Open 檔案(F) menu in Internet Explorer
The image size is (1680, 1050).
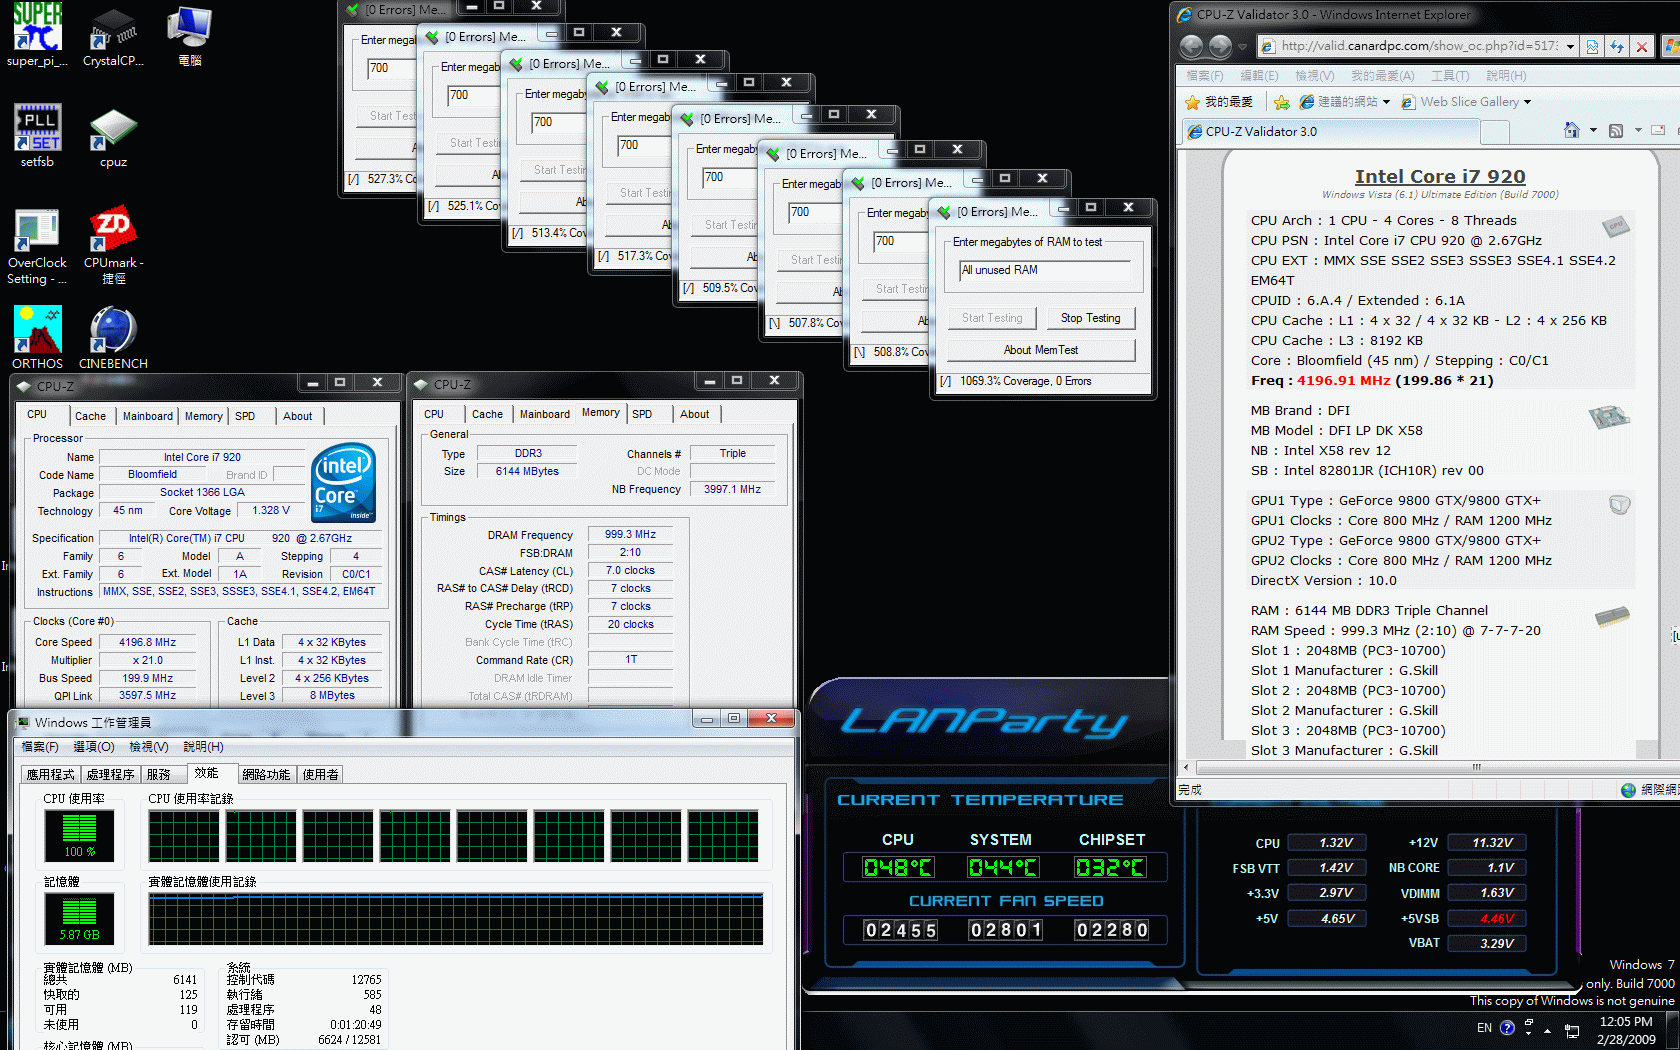click(1205, 76)
